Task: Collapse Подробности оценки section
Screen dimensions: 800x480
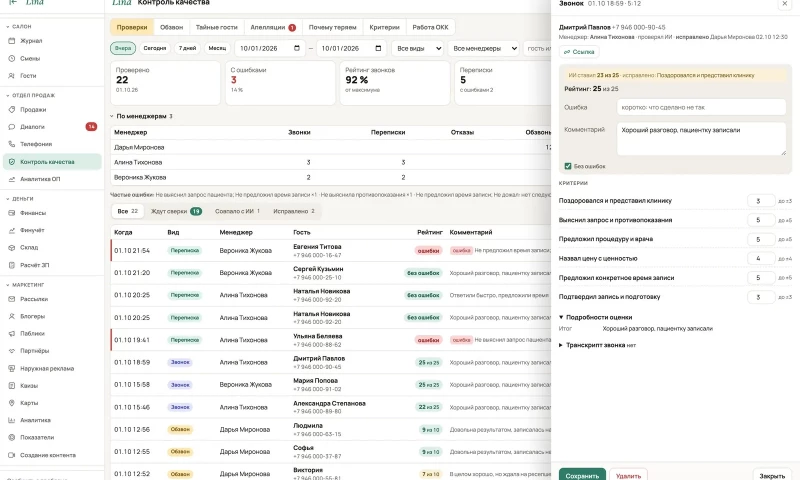Action: [x=595, y=317]
